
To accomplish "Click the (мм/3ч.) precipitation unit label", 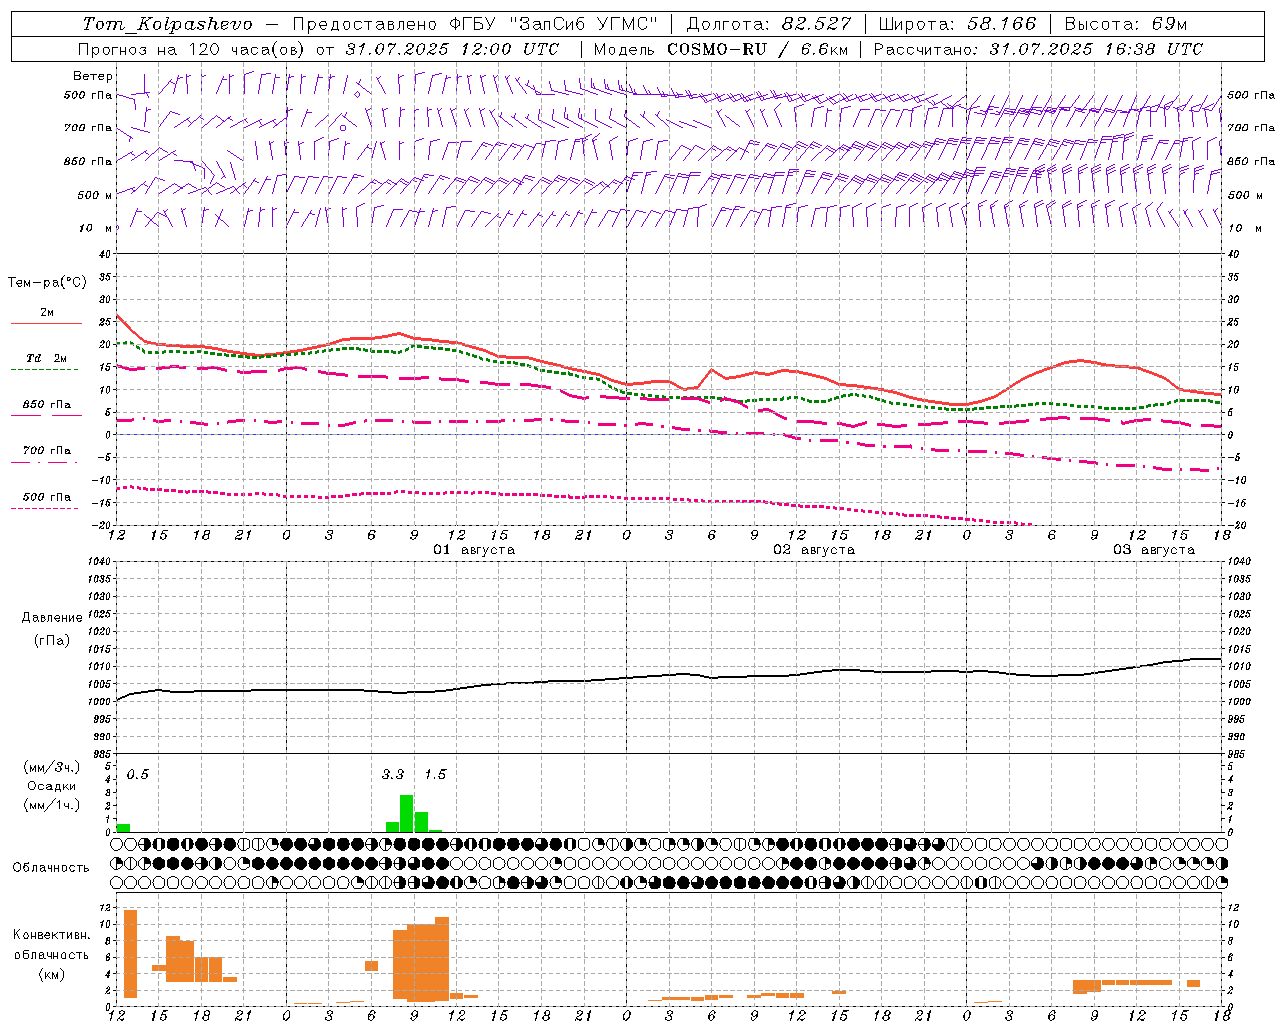I will click(51, 767).
